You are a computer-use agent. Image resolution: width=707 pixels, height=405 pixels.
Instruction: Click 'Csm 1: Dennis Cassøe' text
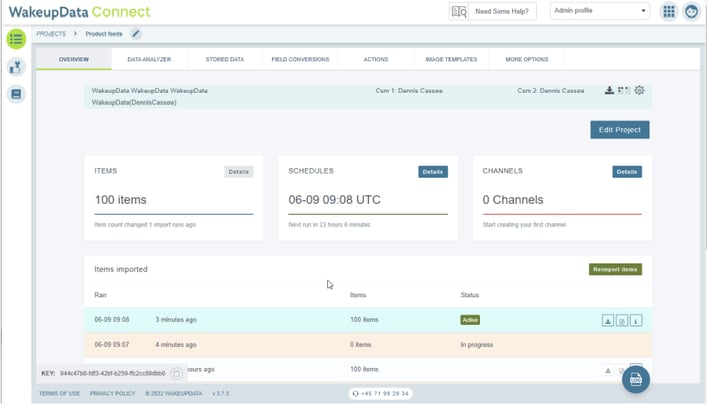pos(409,91)
